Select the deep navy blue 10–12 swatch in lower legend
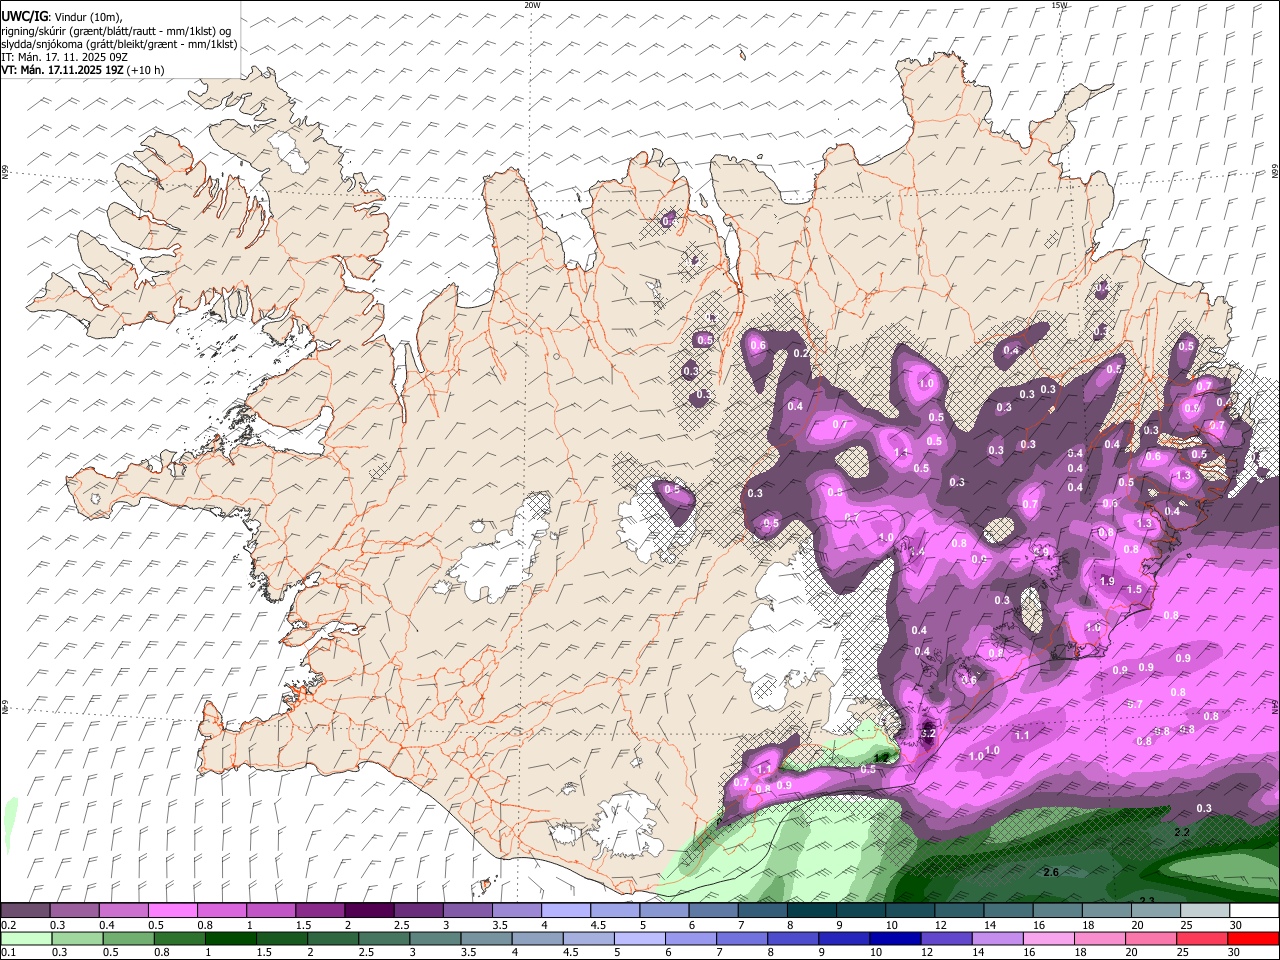Screen dimensions: 1280x960 [894, 938]
